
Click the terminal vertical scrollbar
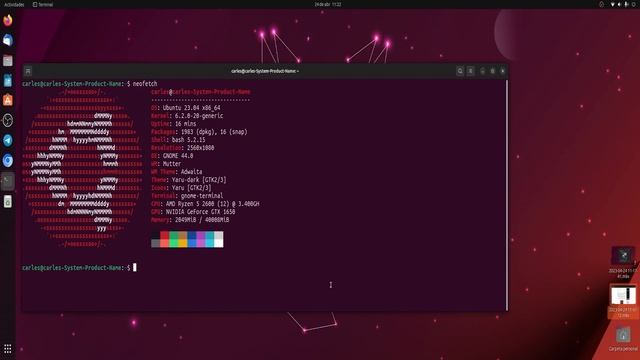pyautogui.click(x=507, y=195)
